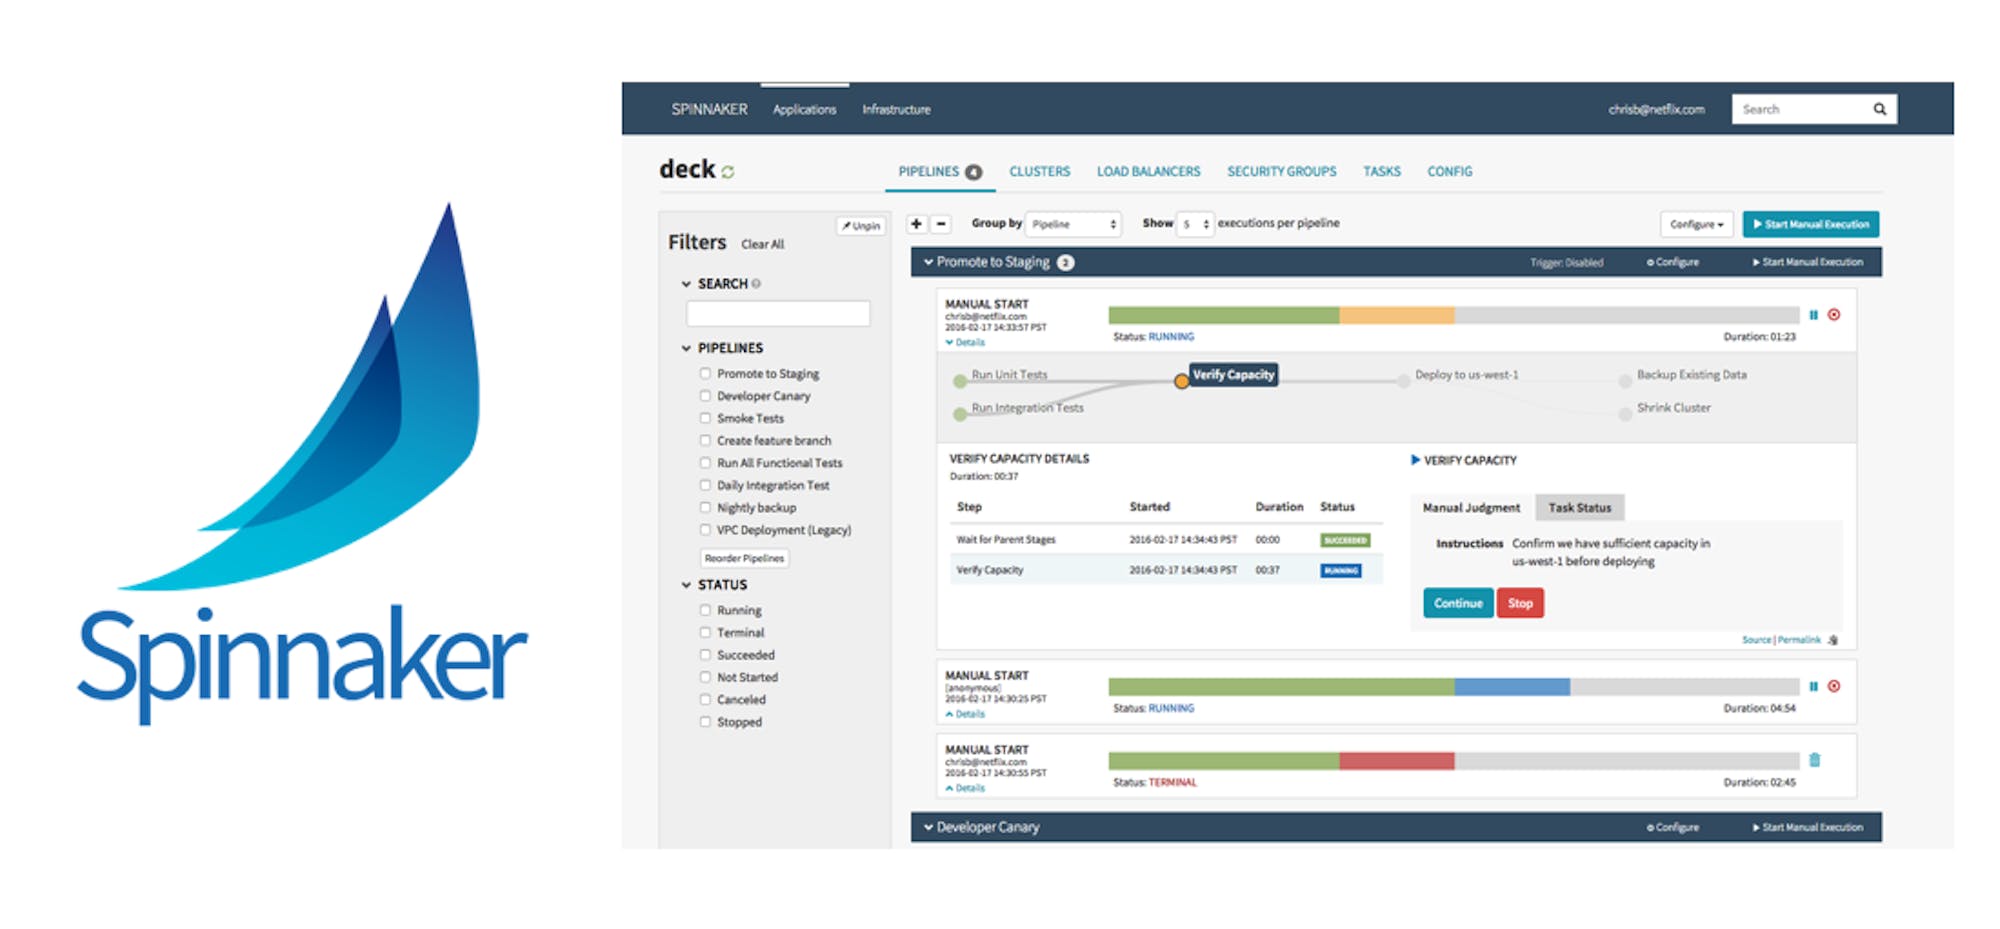Cancel the first running execution with the red stop icon
2000x929 pixels.
click(x=1834, y=315)
